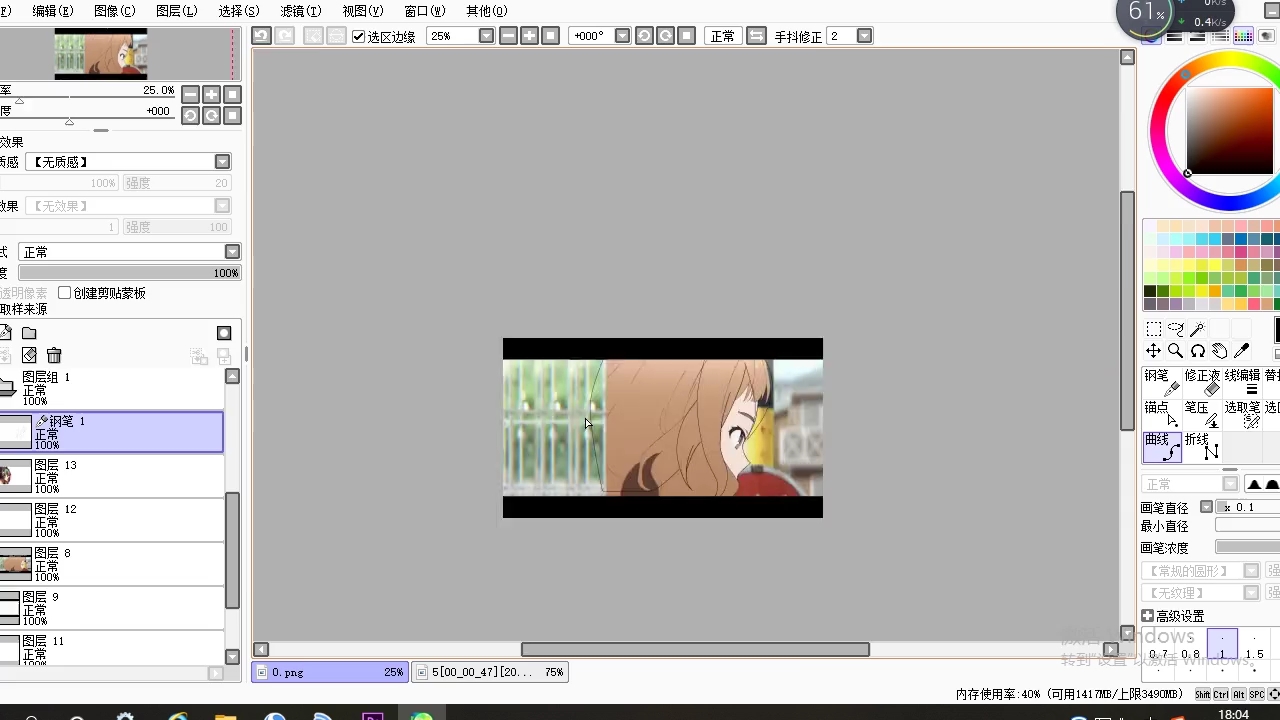1280x720 pixels.
Task: Open the 选择(S) menu
Action: pyautogui.click(x=238, y=11)
